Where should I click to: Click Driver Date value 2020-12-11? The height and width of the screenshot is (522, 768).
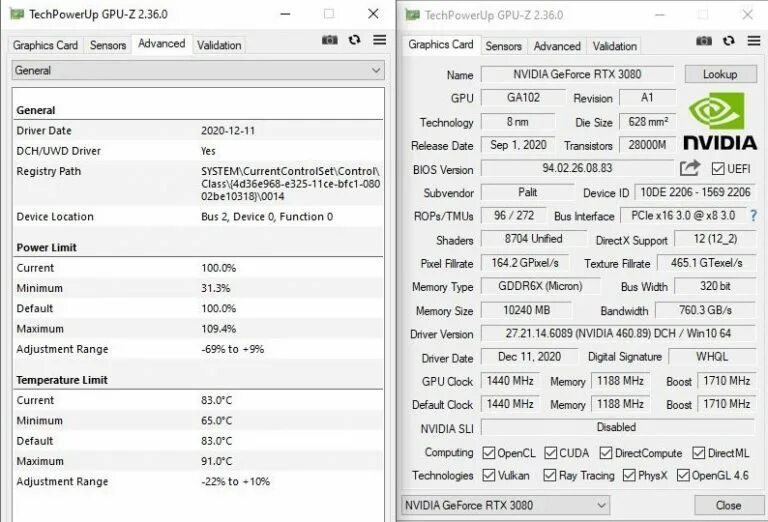coord(228,131)
